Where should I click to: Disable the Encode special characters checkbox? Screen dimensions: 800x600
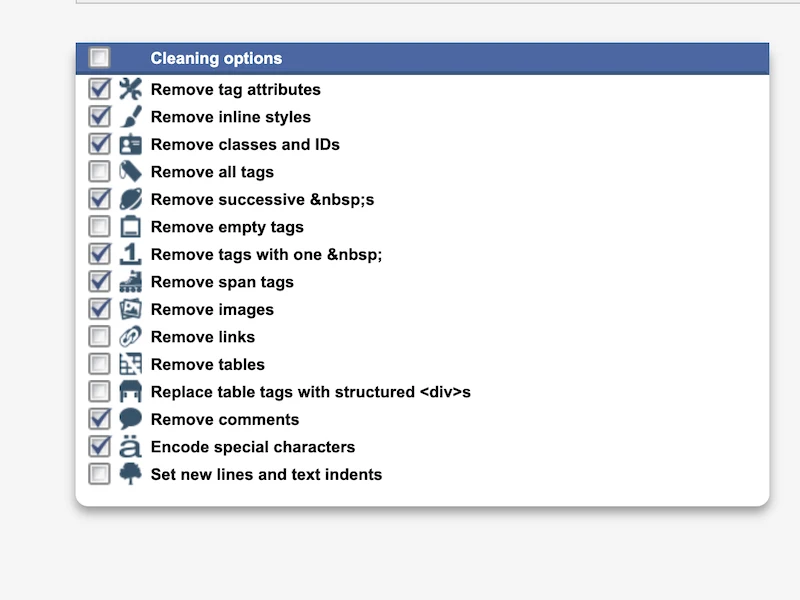[x=99, y=447]
